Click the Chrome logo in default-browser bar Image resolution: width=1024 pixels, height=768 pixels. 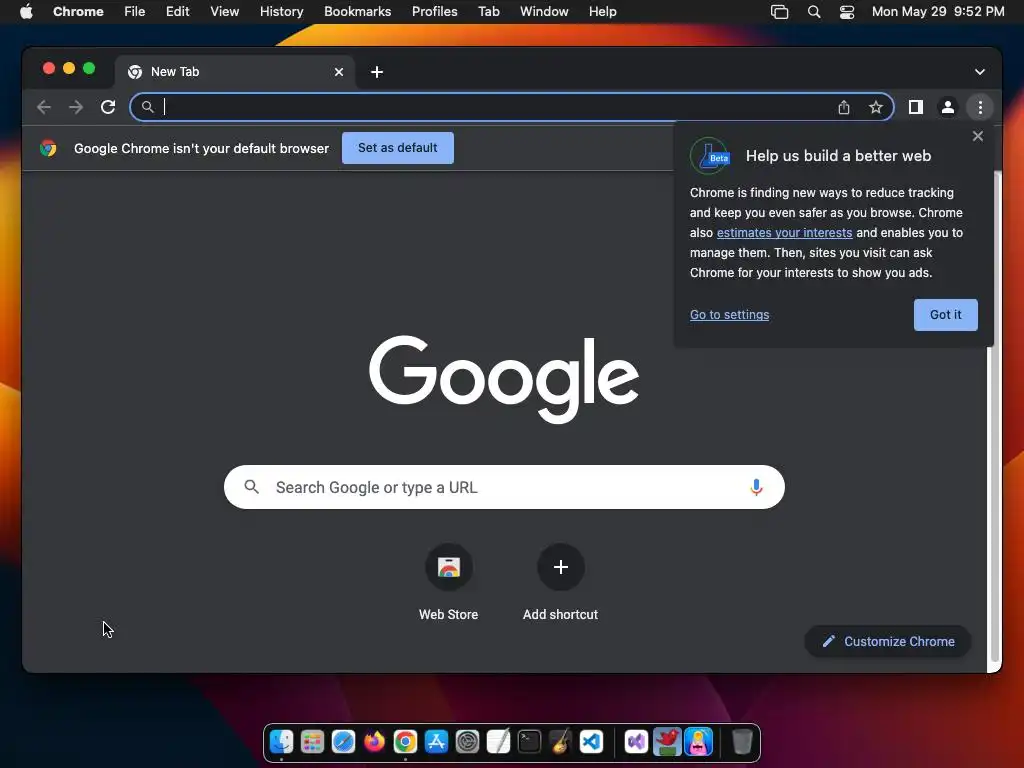click(48, 148)
